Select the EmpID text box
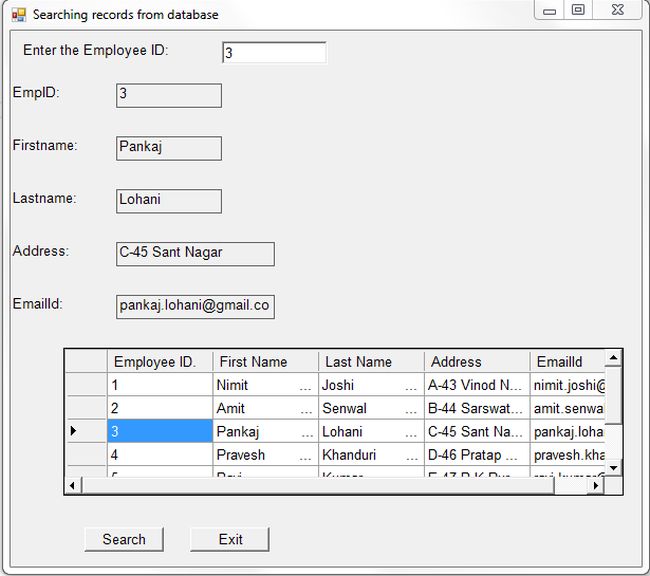This screenshot has width=650, height=576. pos(169,95)
